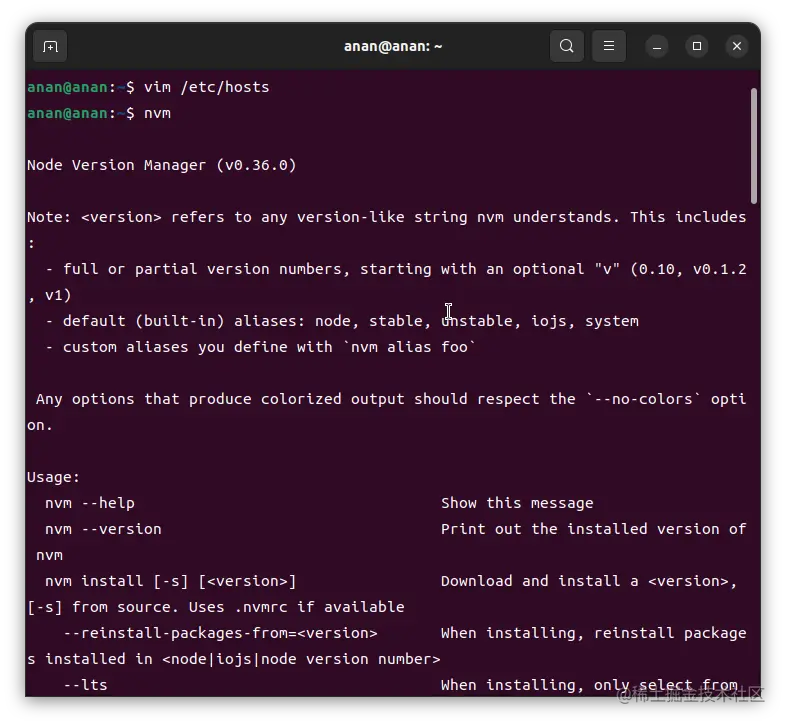
Task: Minimize the terminal window
Action: coord(657,47)
